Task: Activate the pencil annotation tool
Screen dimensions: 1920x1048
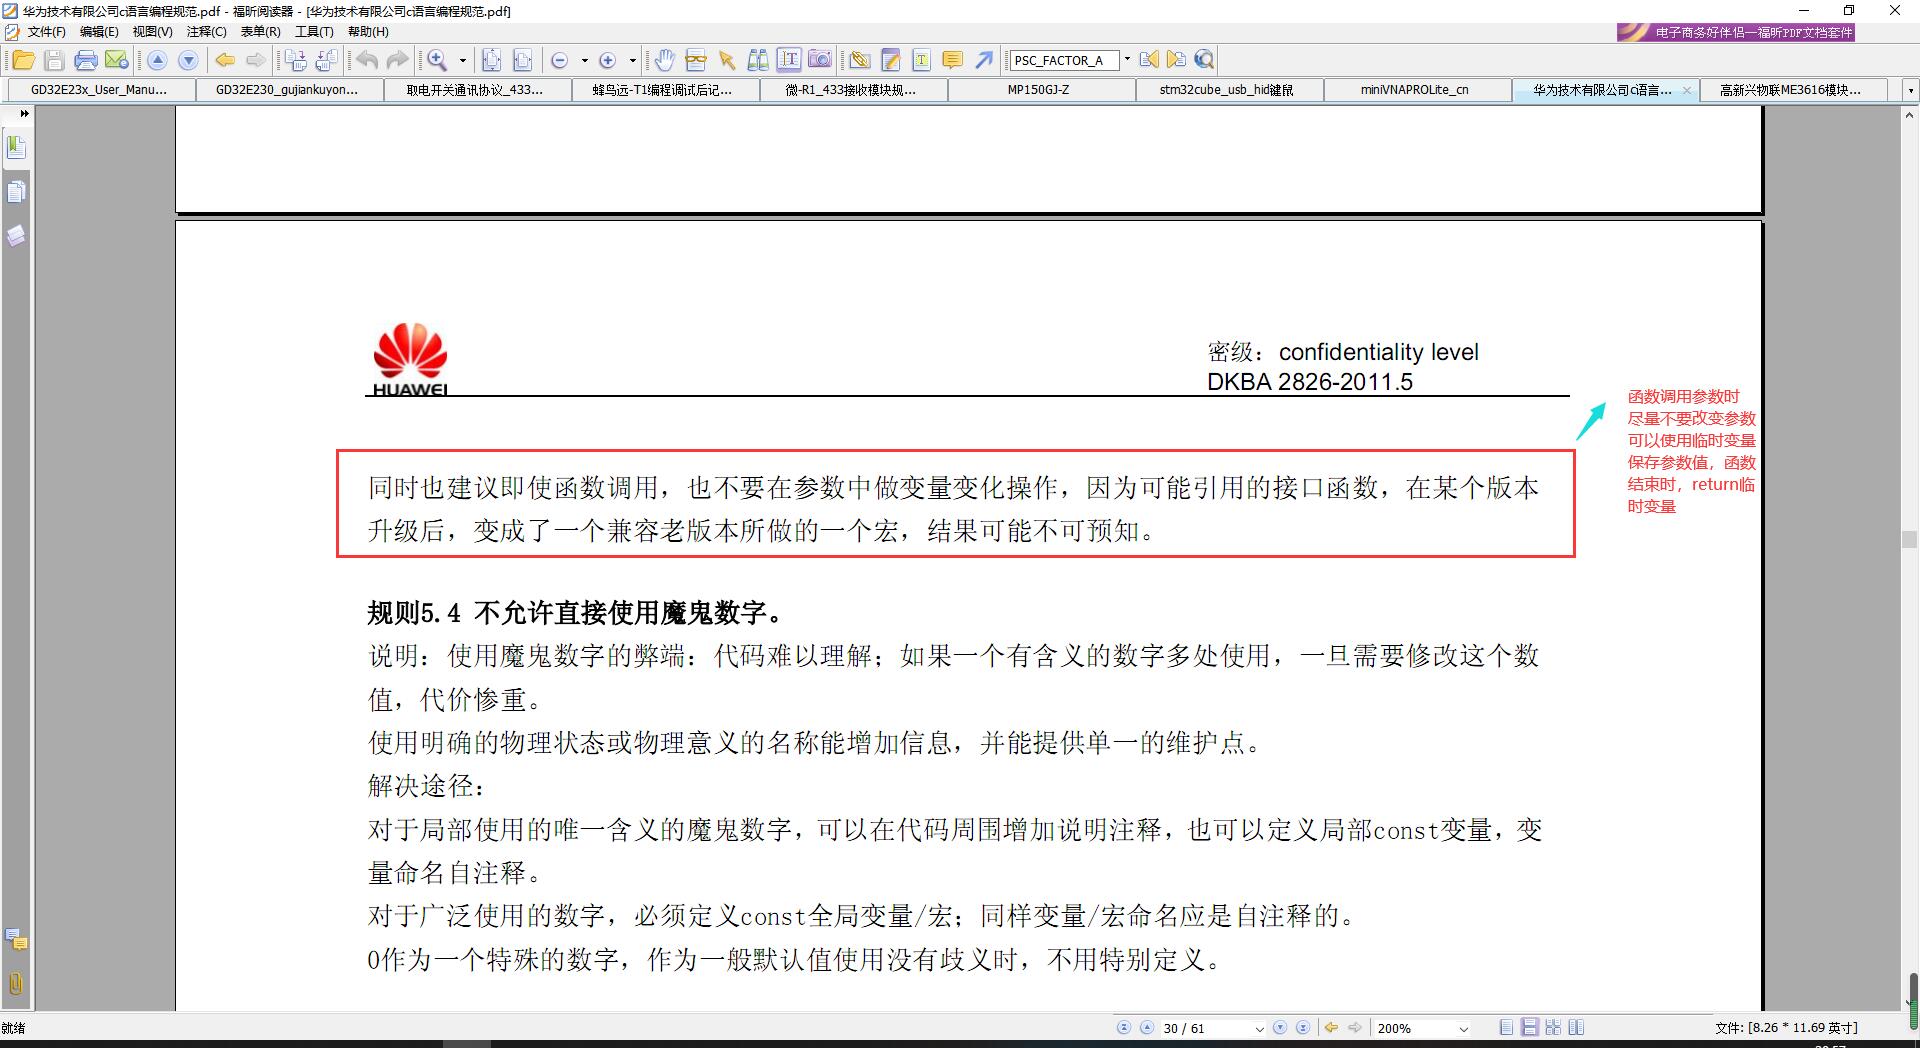Action: pyautogui.click(x=889, y=60)
